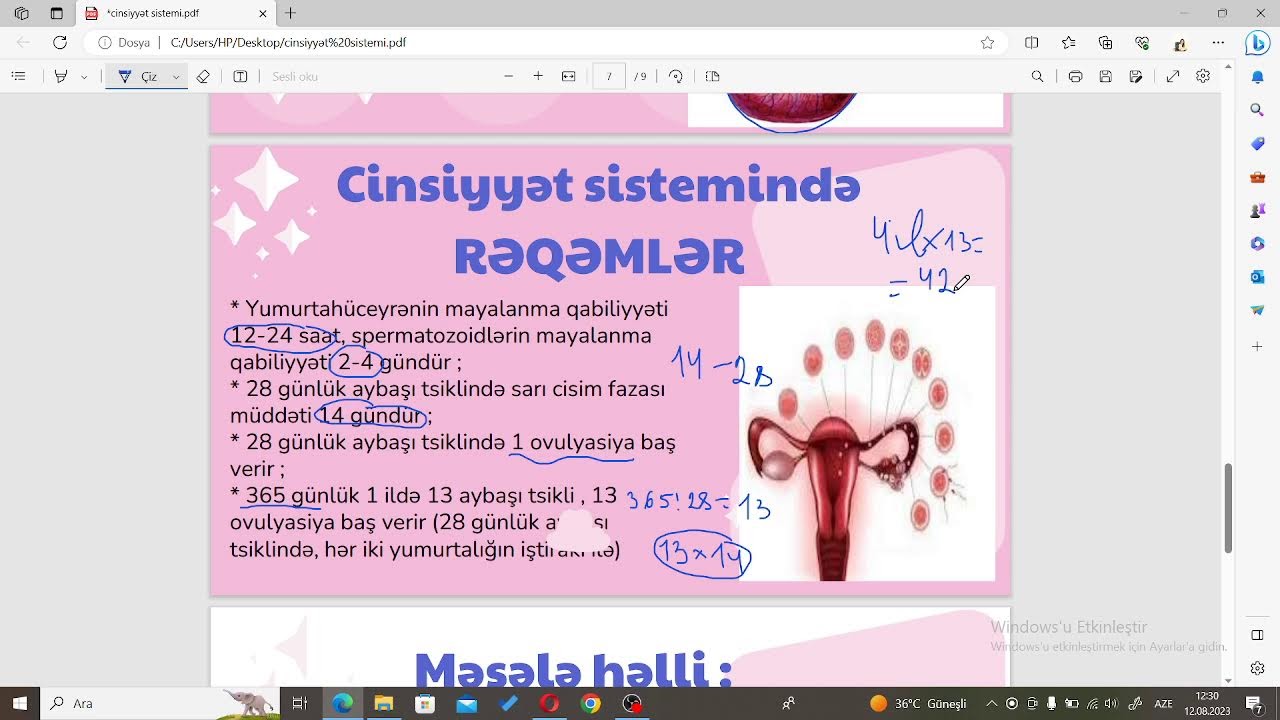Click the file path address bar
Screen dimensions: 1280x720
(x=540, y=43)
